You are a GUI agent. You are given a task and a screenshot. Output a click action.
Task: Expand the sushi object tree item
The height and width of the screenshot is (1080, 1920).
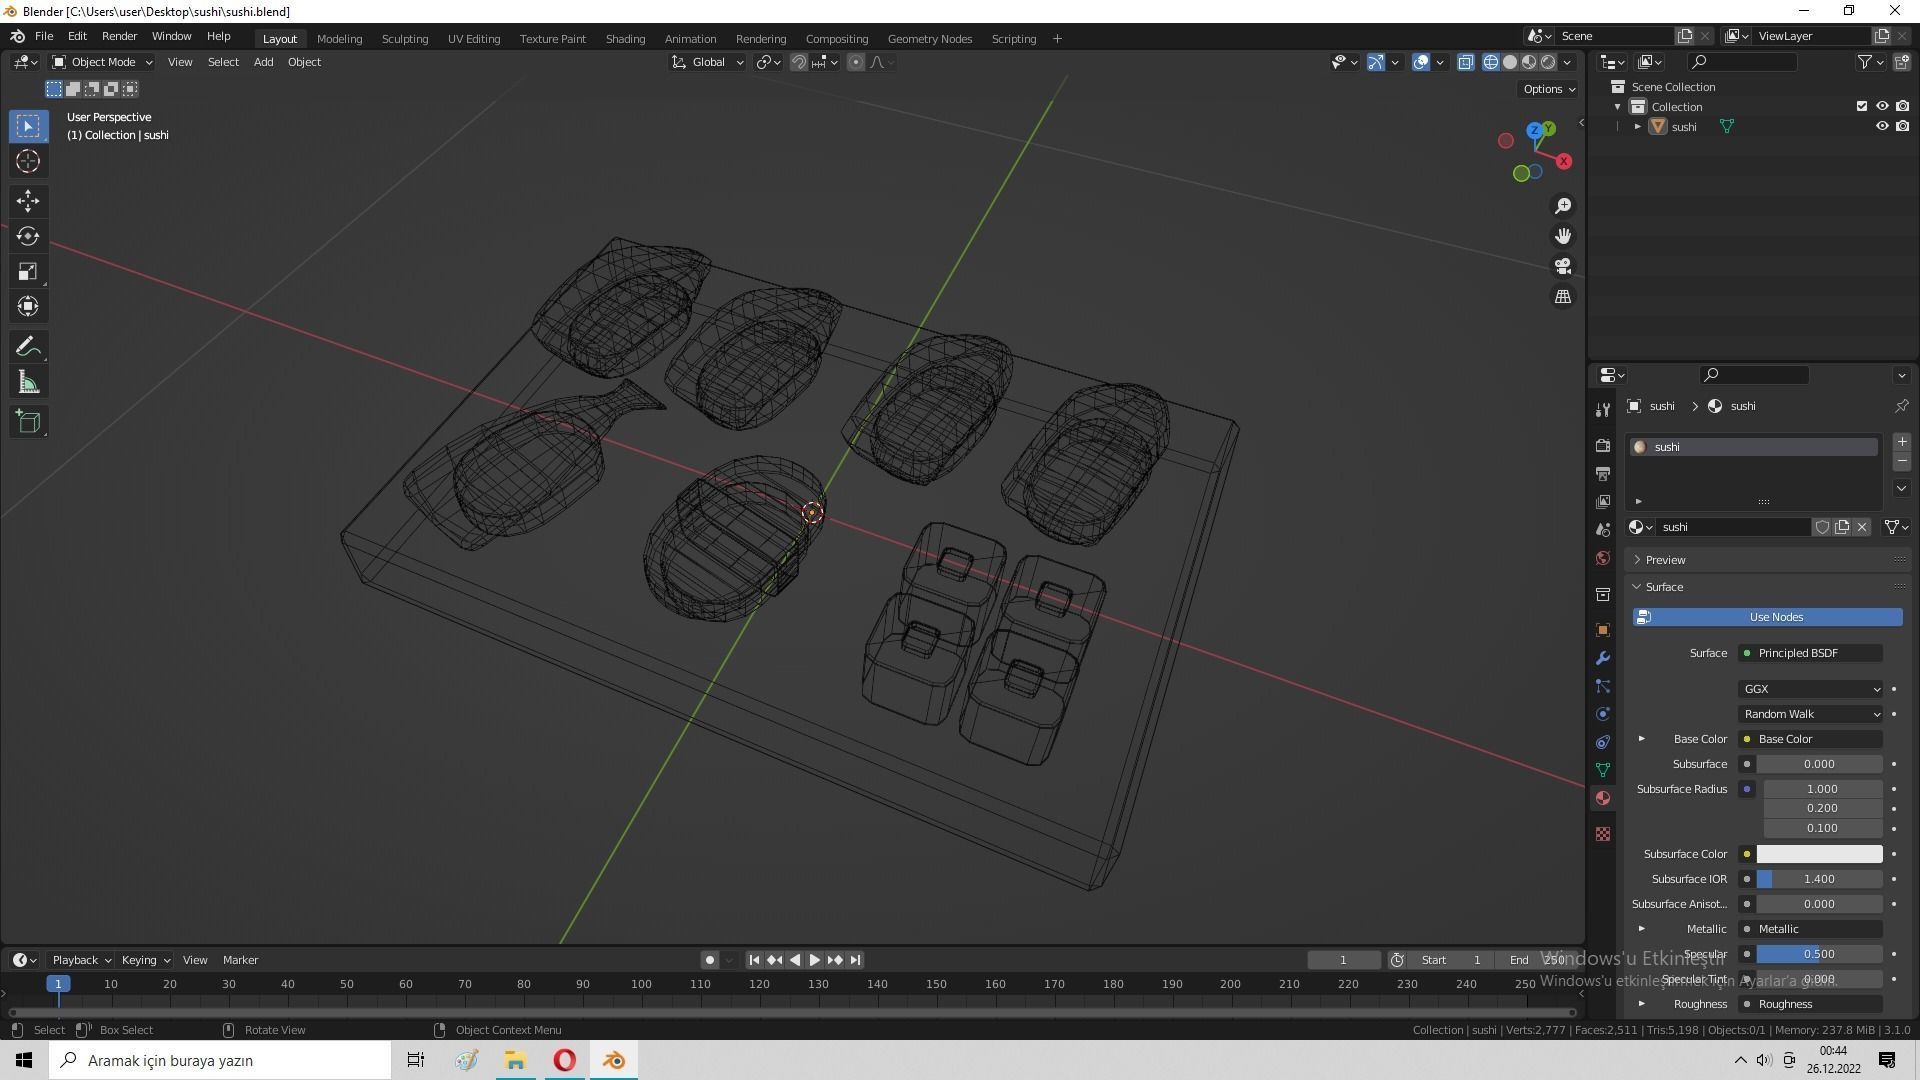pyautogui.click(x=1637, y=127)
